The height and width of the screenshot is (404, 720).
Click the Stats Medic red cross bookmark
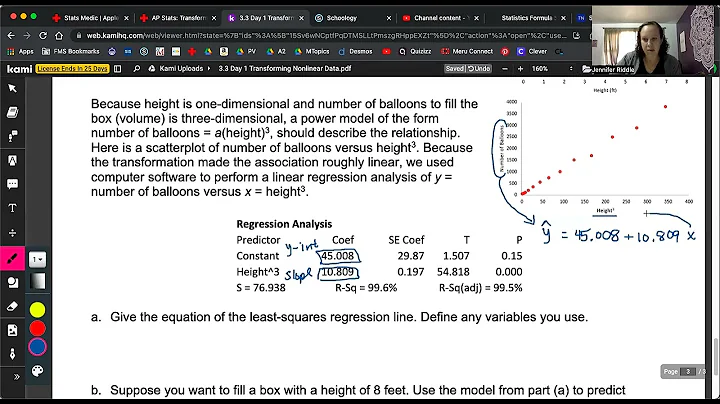192,51
